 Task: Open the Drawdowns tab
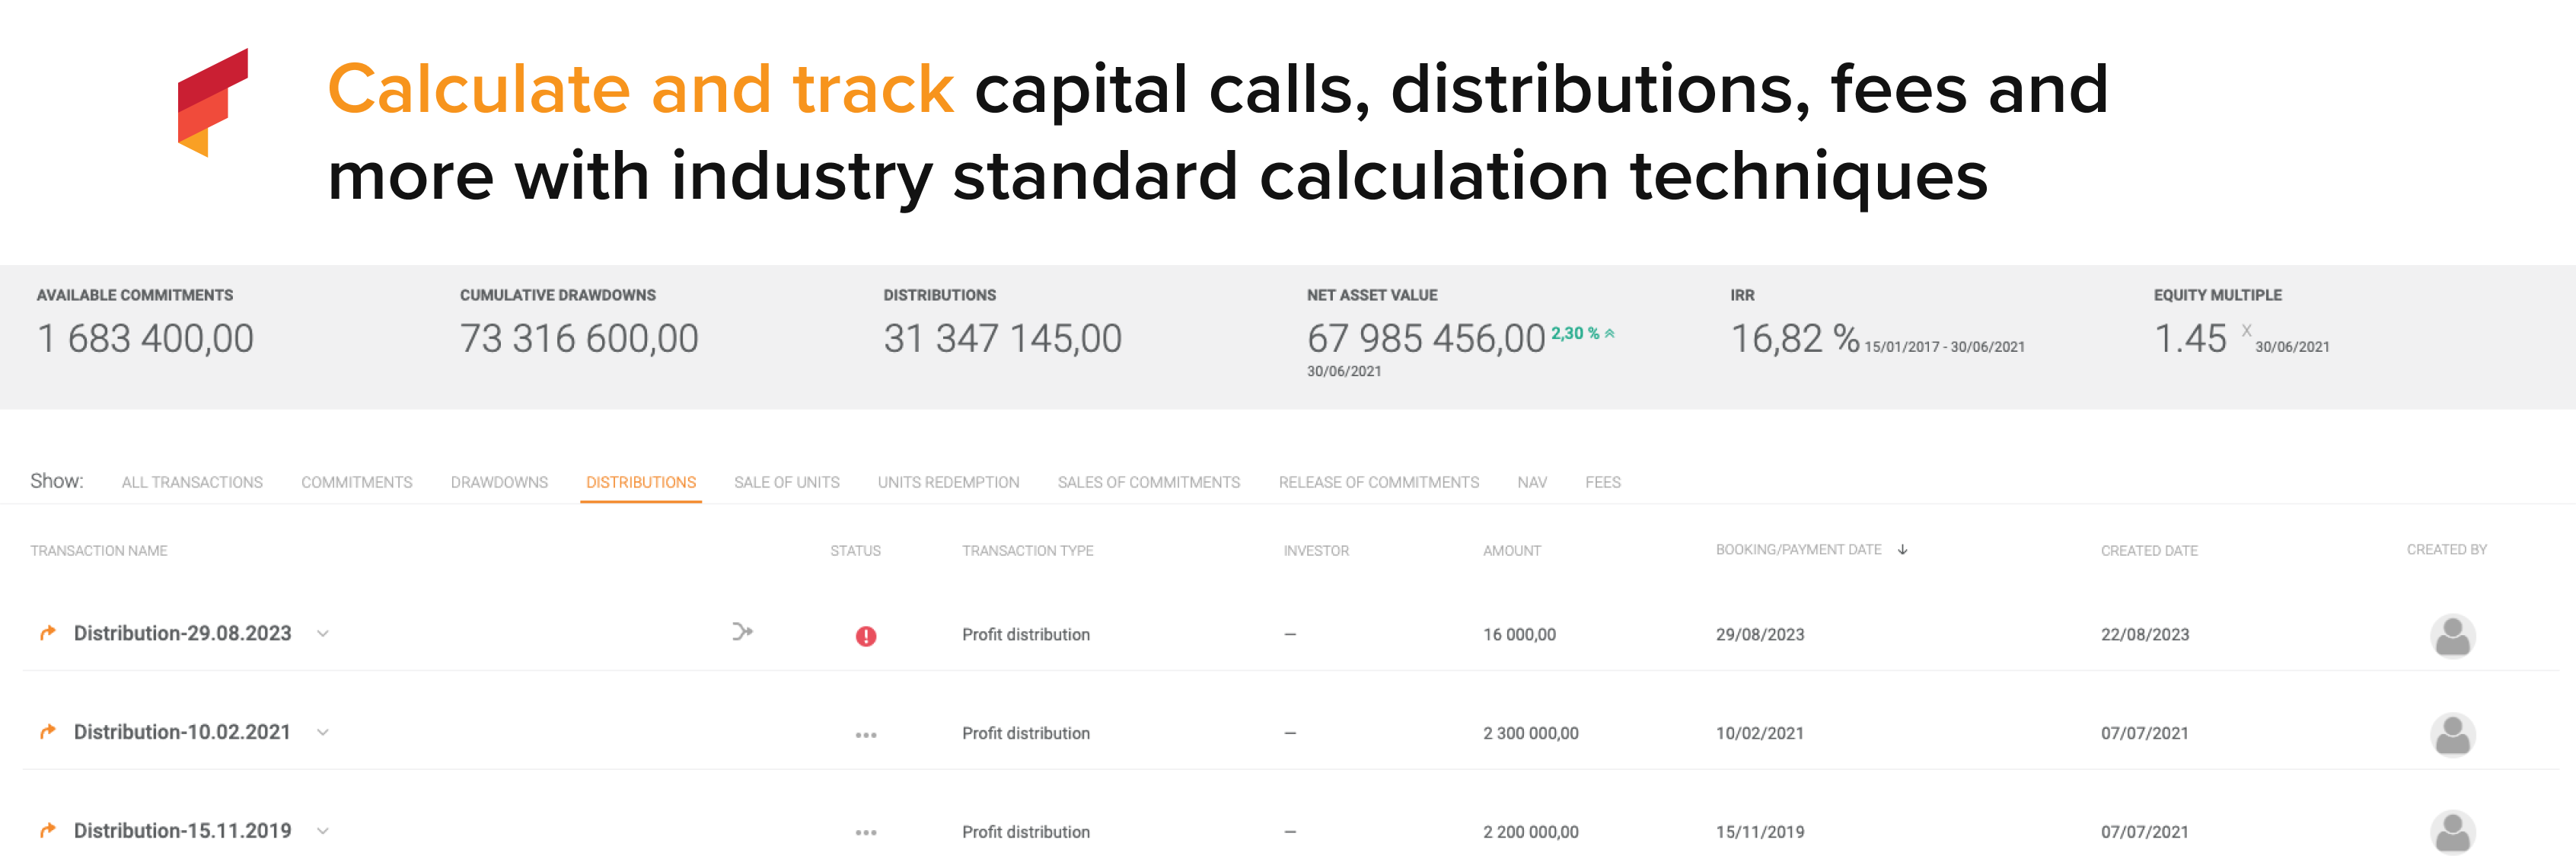pyautogui.click(x=499, y=482)
